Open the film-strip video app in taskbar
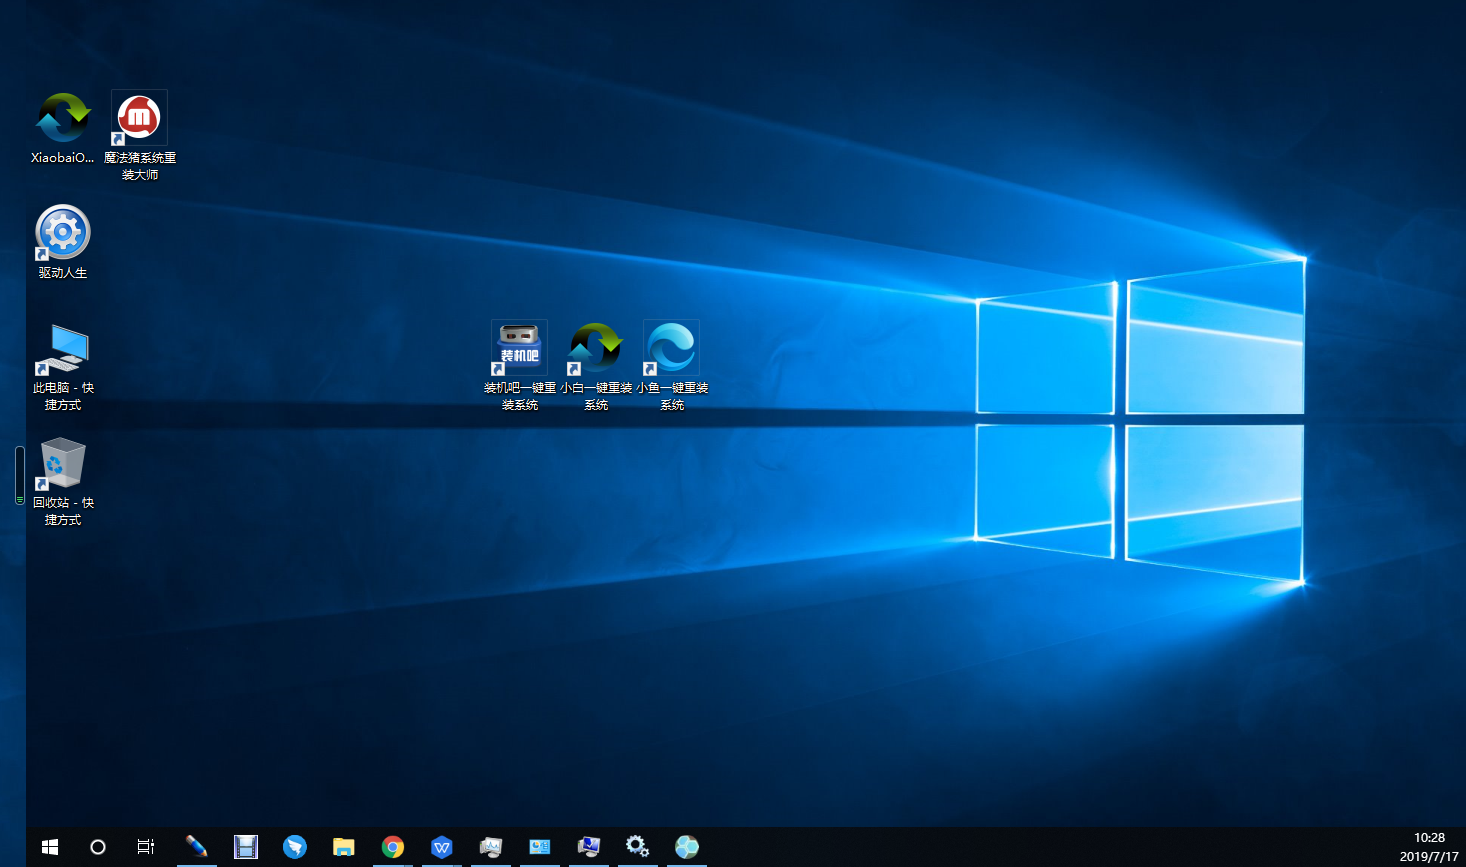The image size is (1466, 867). pos(245,847)
